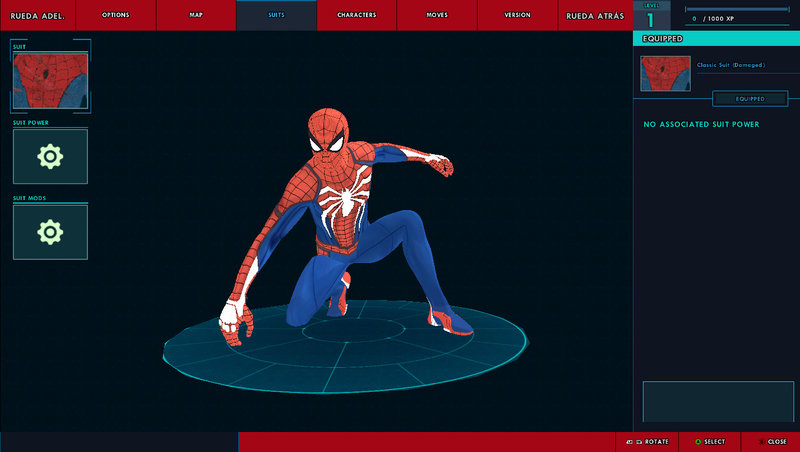Click the Equipped status button

tap(750, 98)
